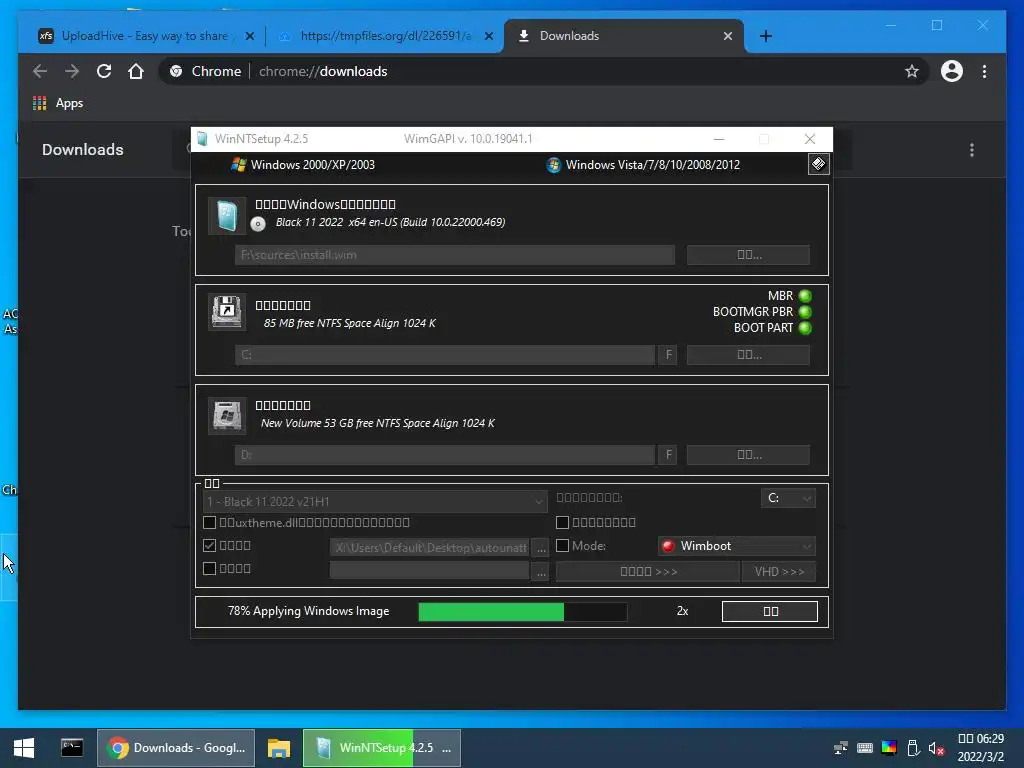Open the Black 11.2022 v21H1 edition dropdown
The width and height of the screenshot is (1024, 768).
point(375,502)
